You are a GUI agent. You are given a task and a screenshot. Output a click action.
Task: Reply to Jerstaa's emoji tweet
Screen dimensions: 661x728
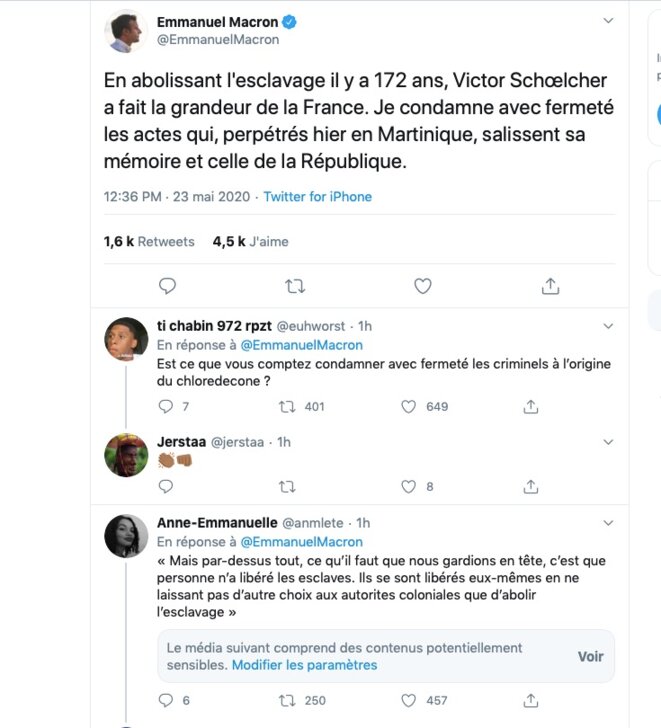point(166,487)
